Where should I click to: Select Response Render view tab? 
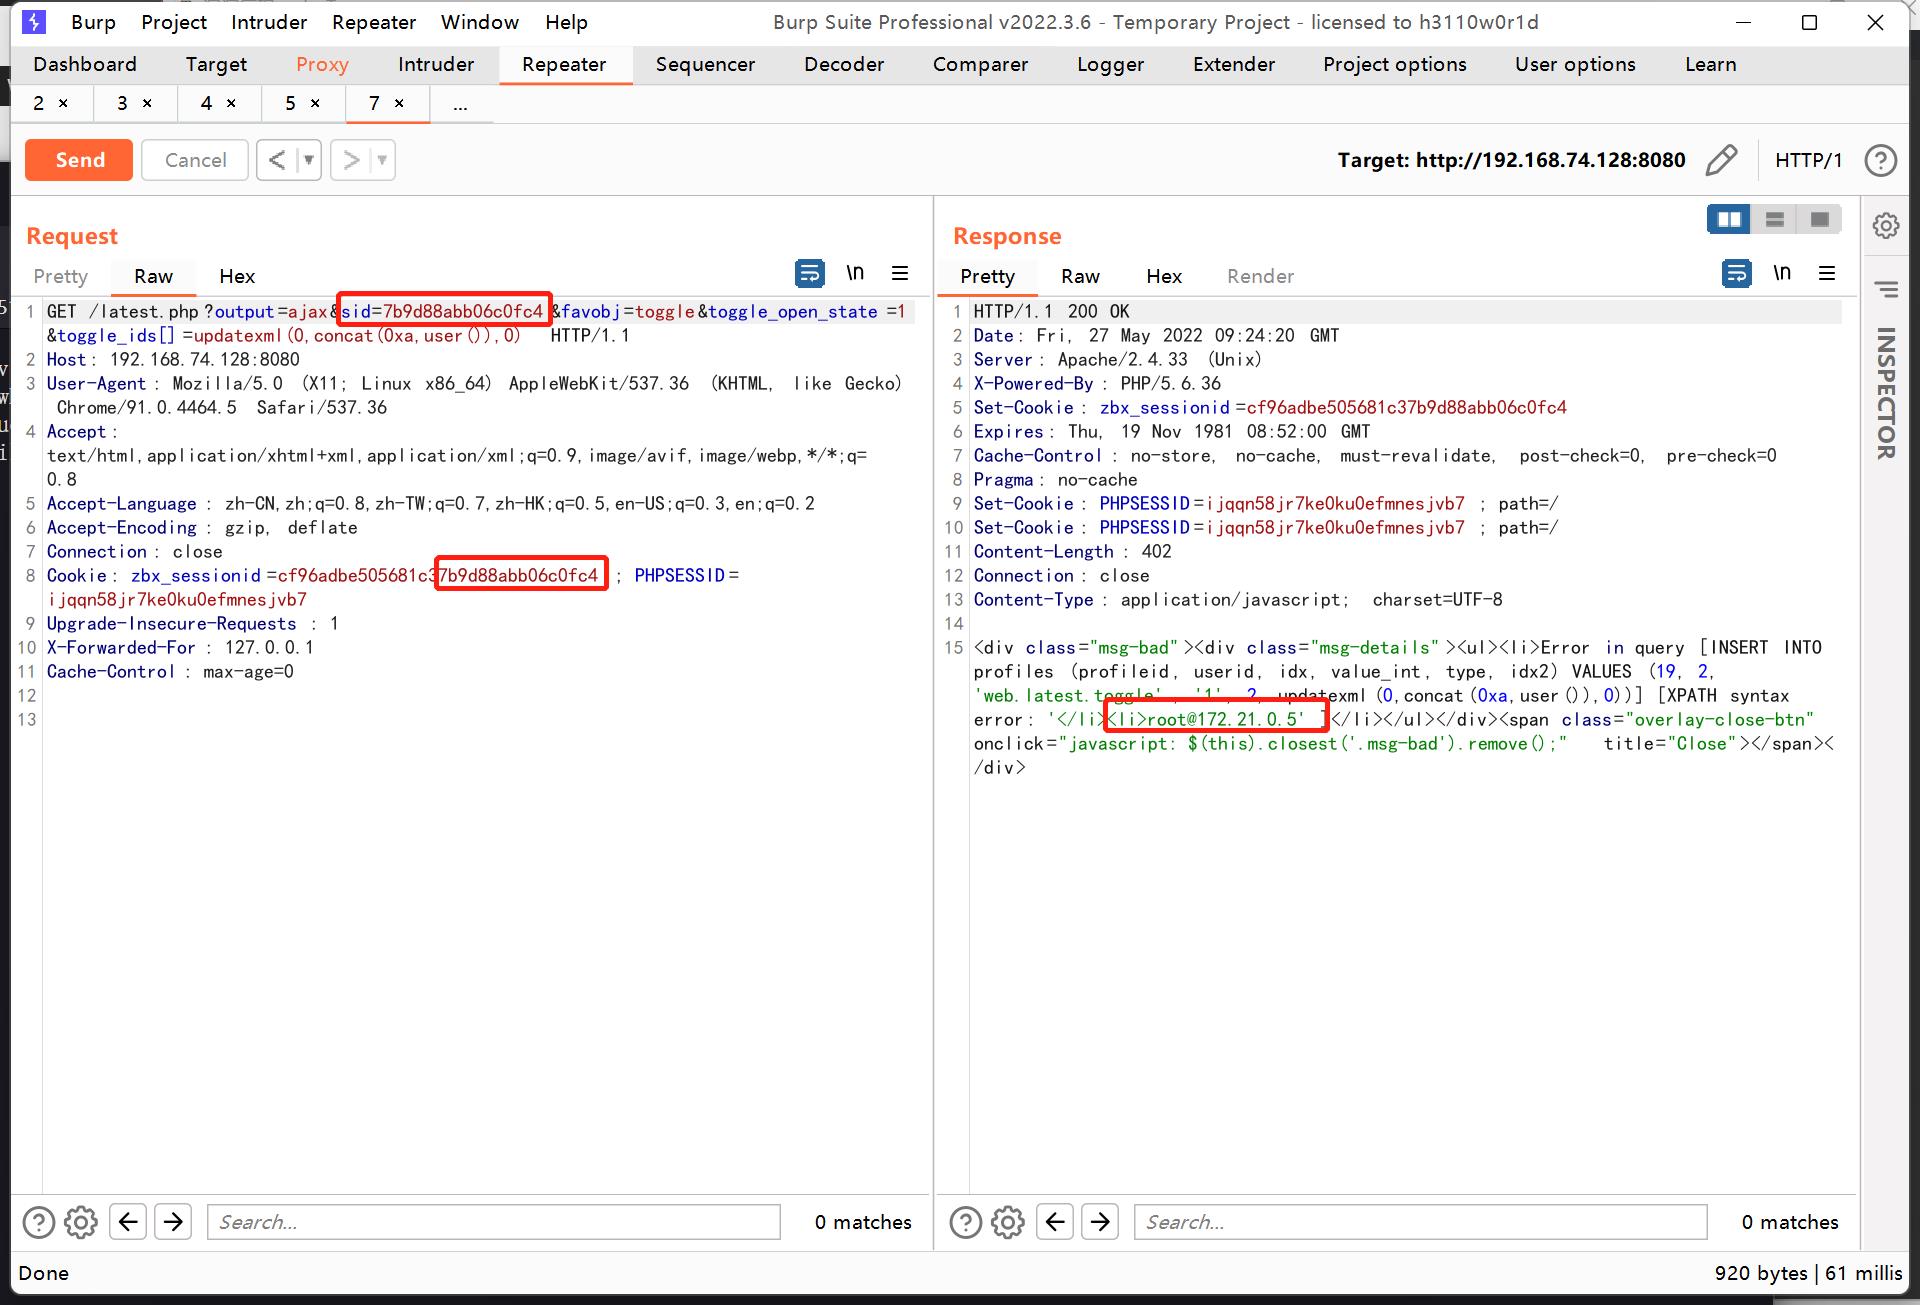(1260, 276)
